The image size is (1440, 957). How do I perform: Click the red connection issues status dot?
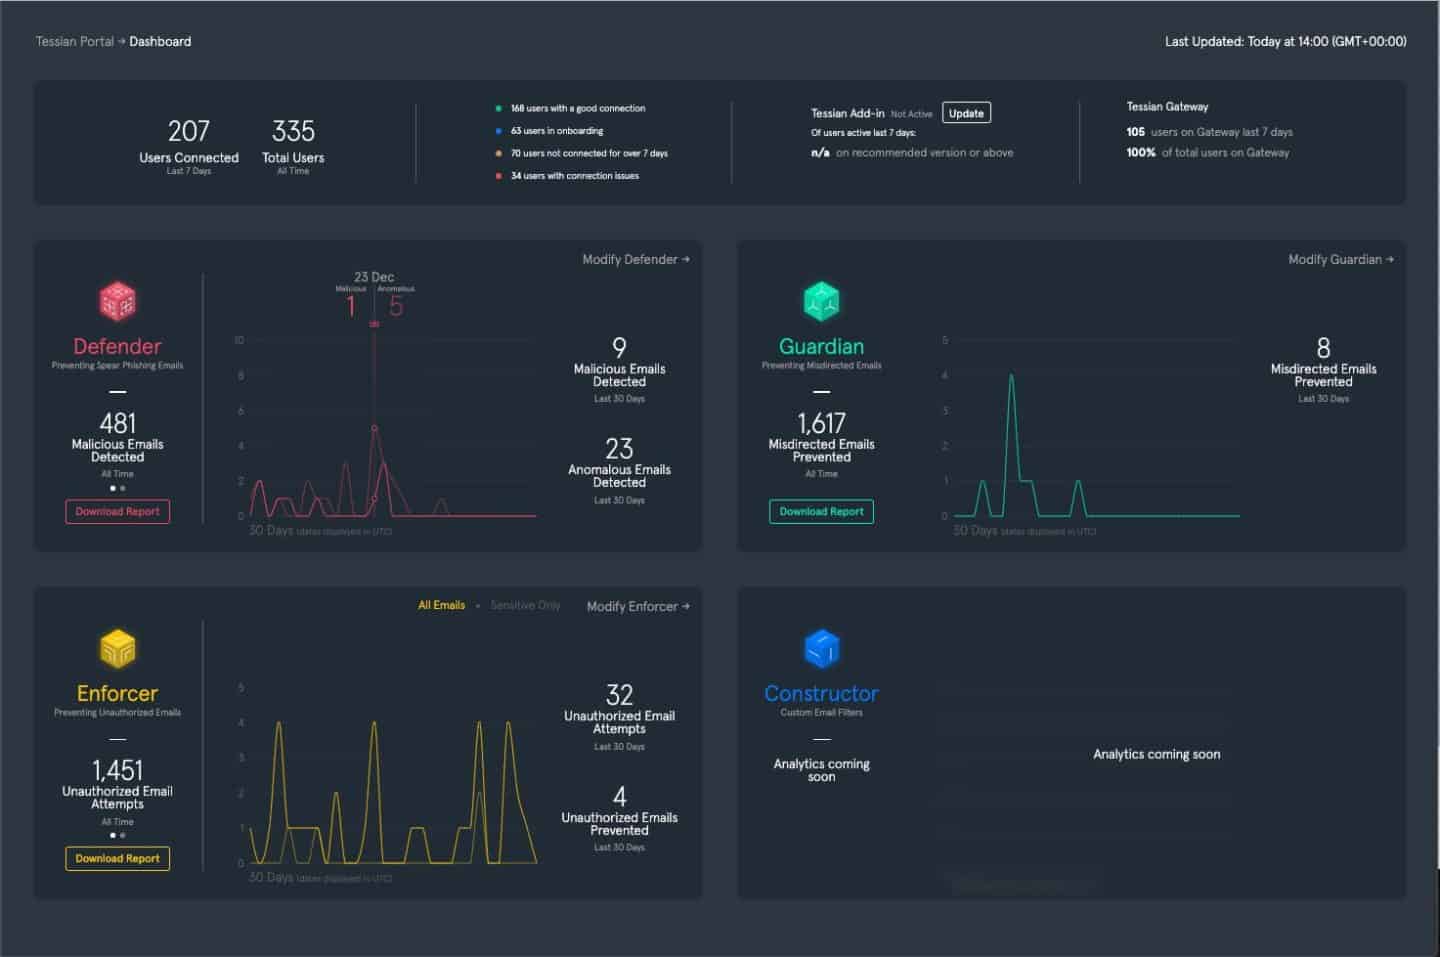(498, 176)
